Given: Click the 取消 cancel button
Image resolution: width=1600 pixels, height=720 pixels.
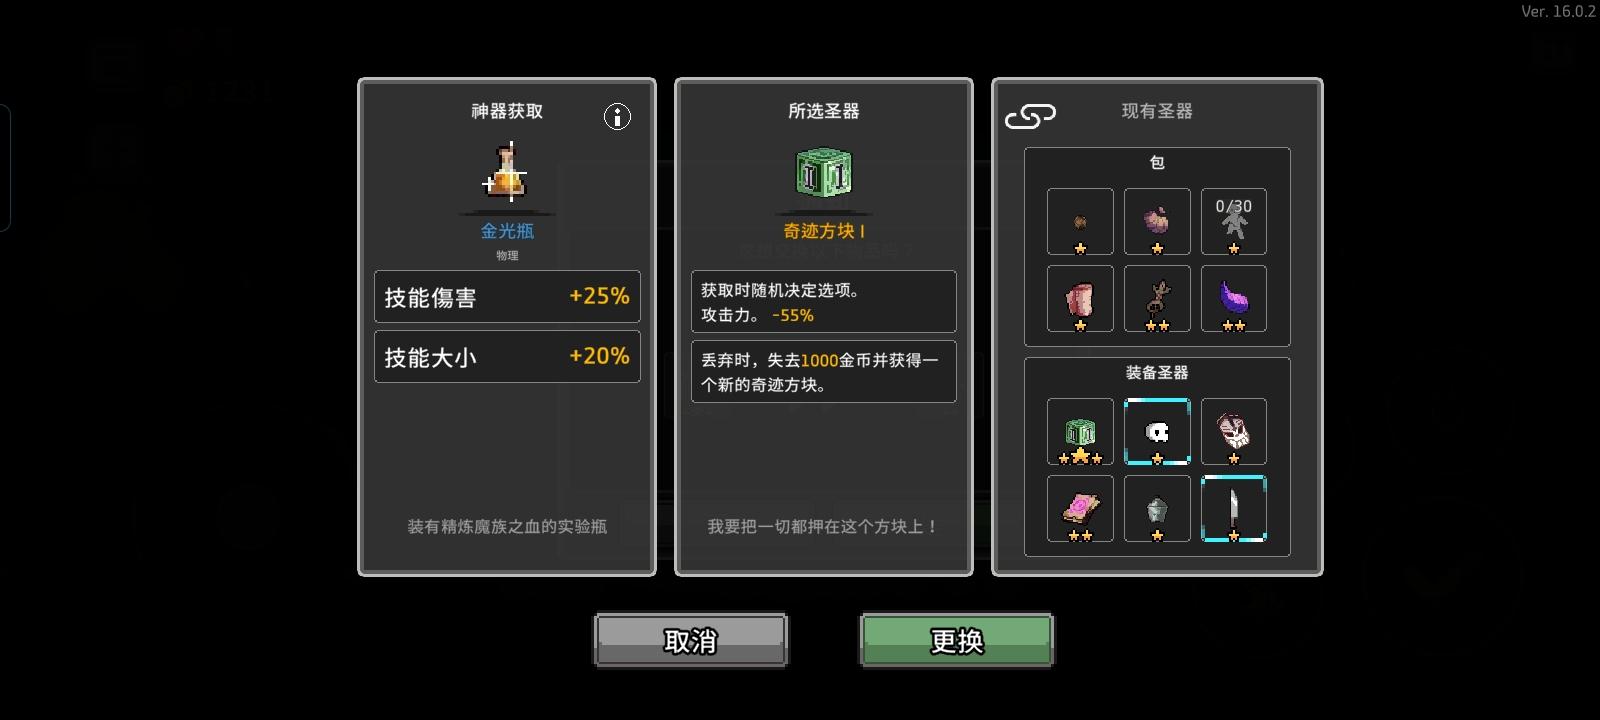Looking at the screenshot, I should tap(691, 640).
